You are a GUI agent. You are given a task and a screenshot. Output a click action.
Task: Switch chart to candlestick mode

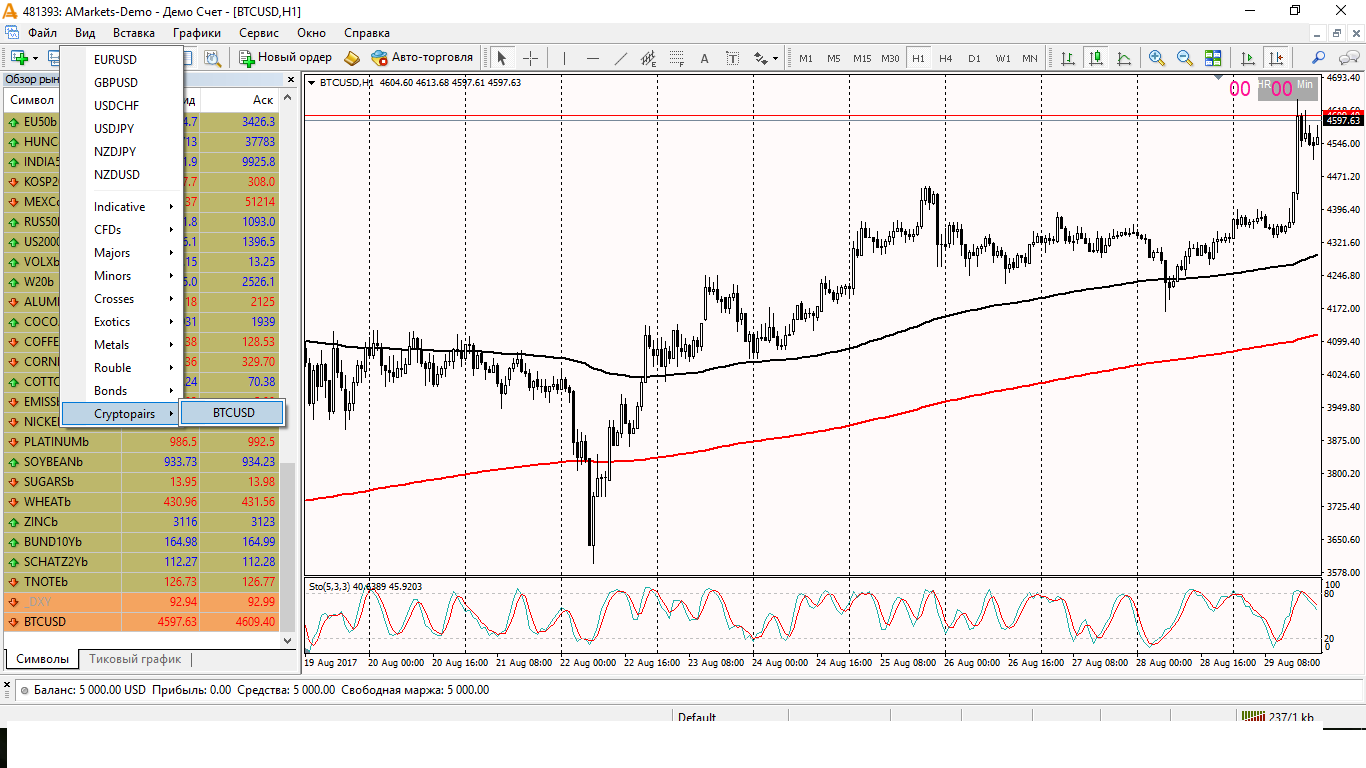(1096, 58)
